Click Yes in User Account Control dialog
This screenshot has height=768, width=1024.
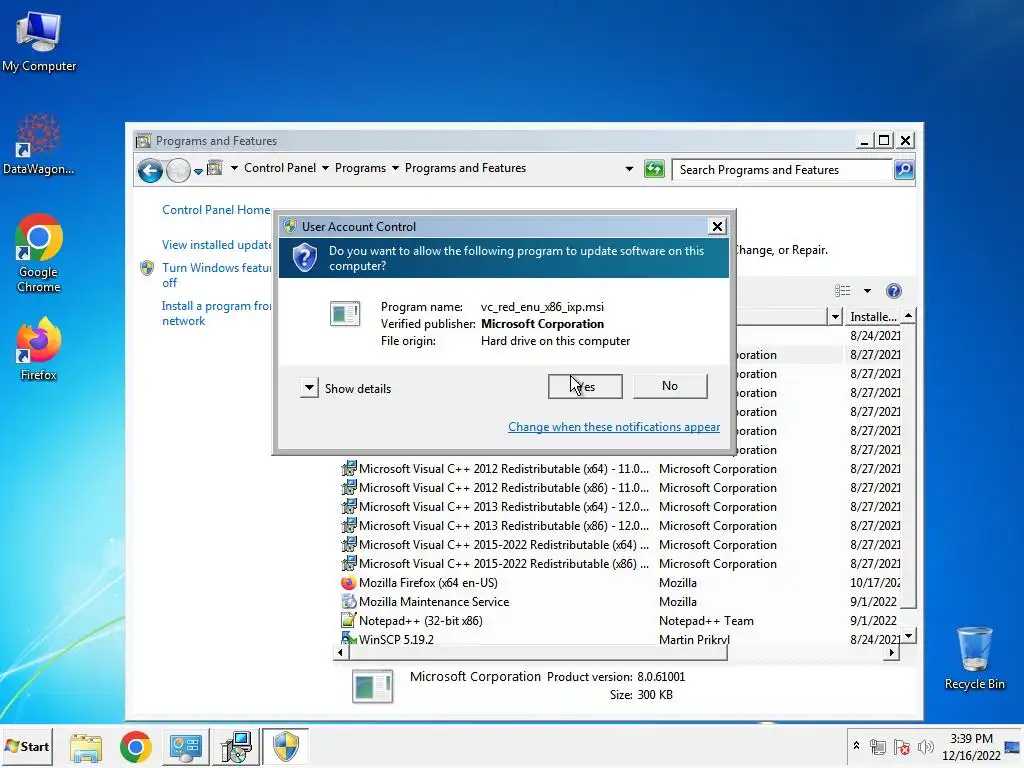coord(584,386)
